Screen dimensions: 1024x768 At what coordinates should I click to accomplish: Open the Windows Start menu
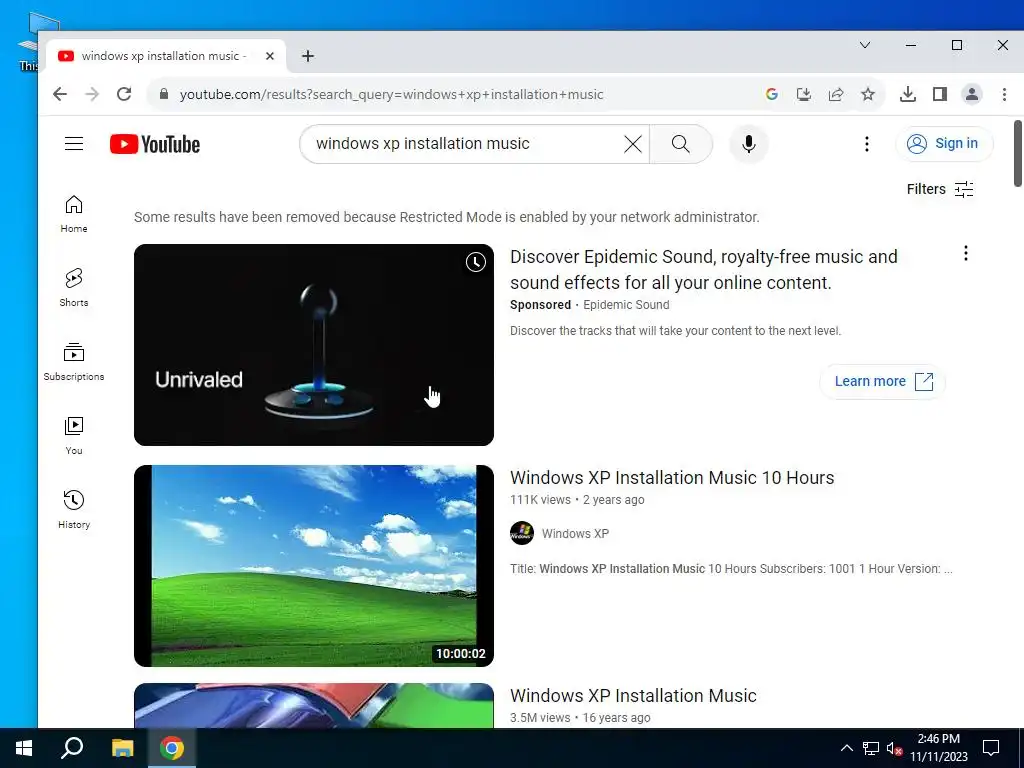coord(24,748)
